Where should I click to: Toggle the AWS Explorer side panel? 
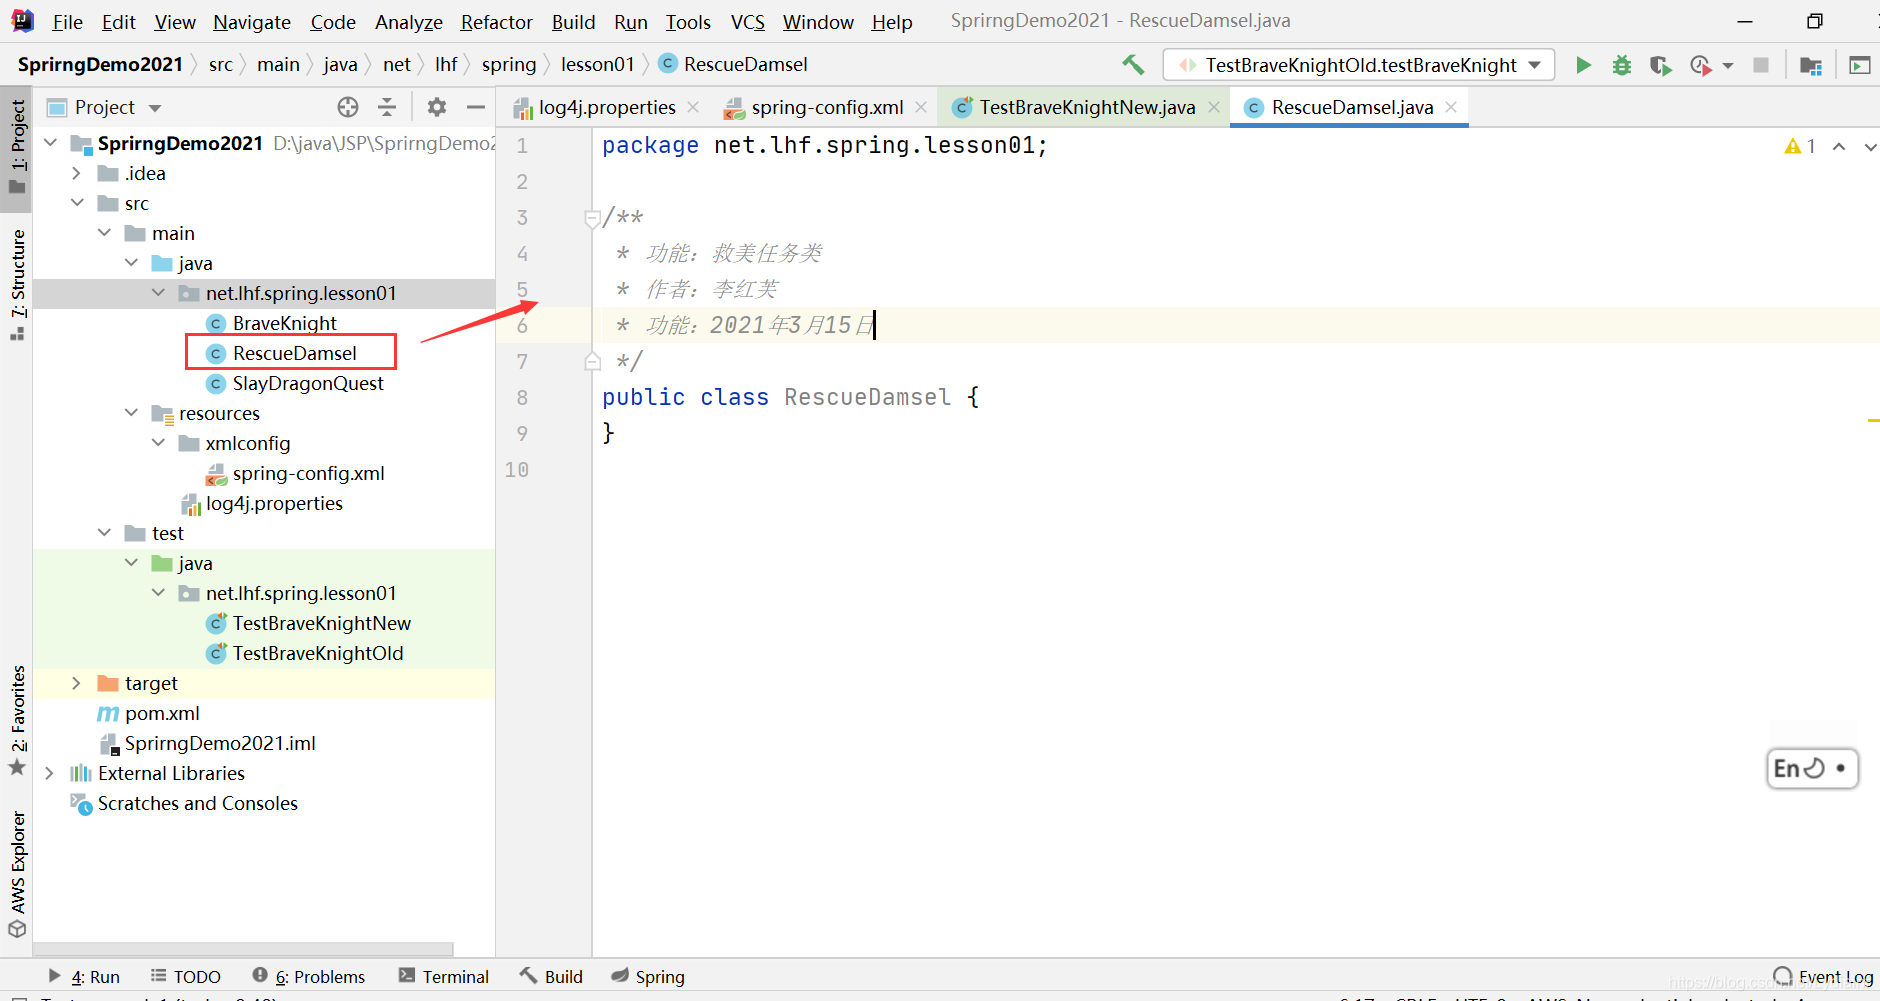17,874
